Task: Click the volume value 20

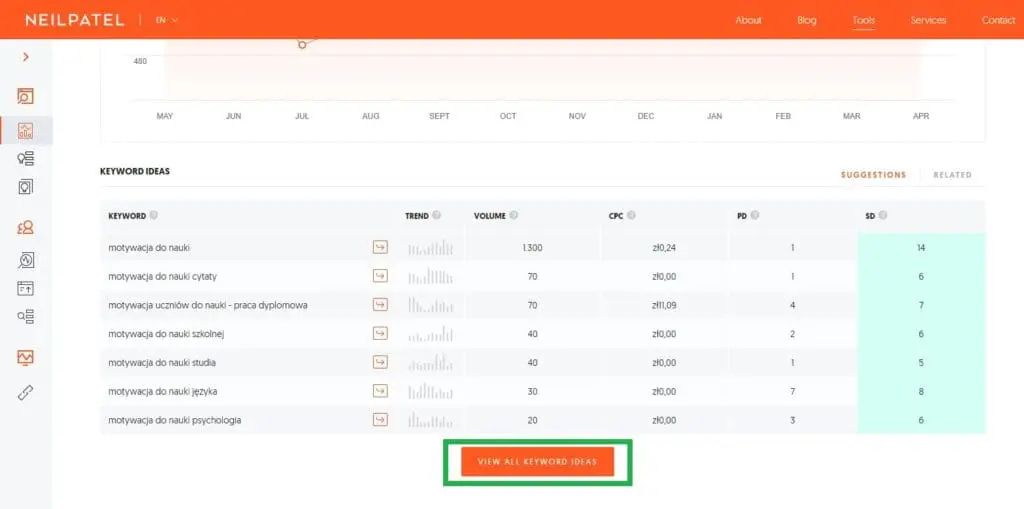Action: [532, 420]
